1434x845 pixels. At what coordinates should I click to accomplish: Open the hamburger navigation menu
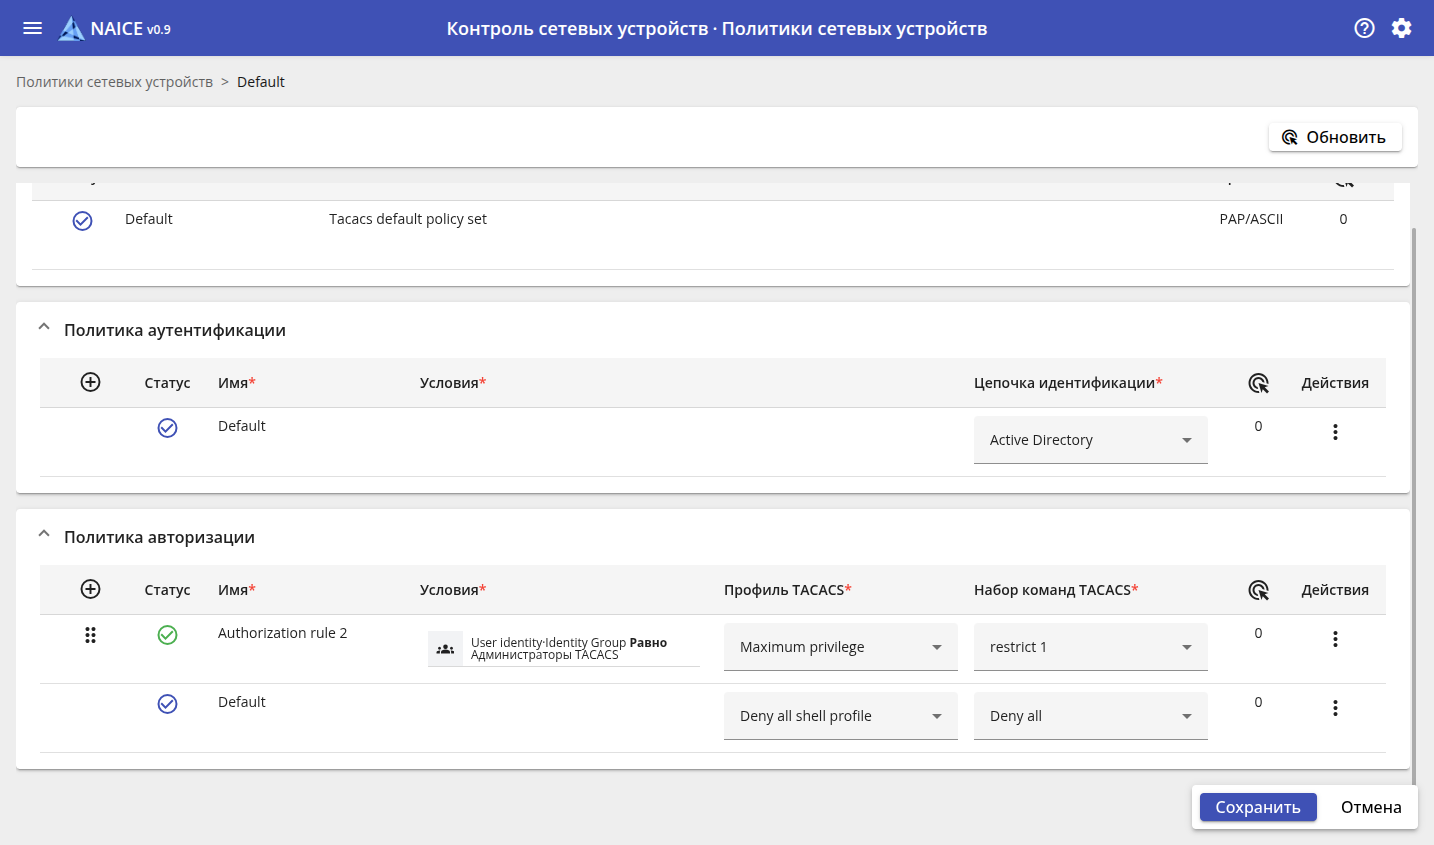(32, 28)
